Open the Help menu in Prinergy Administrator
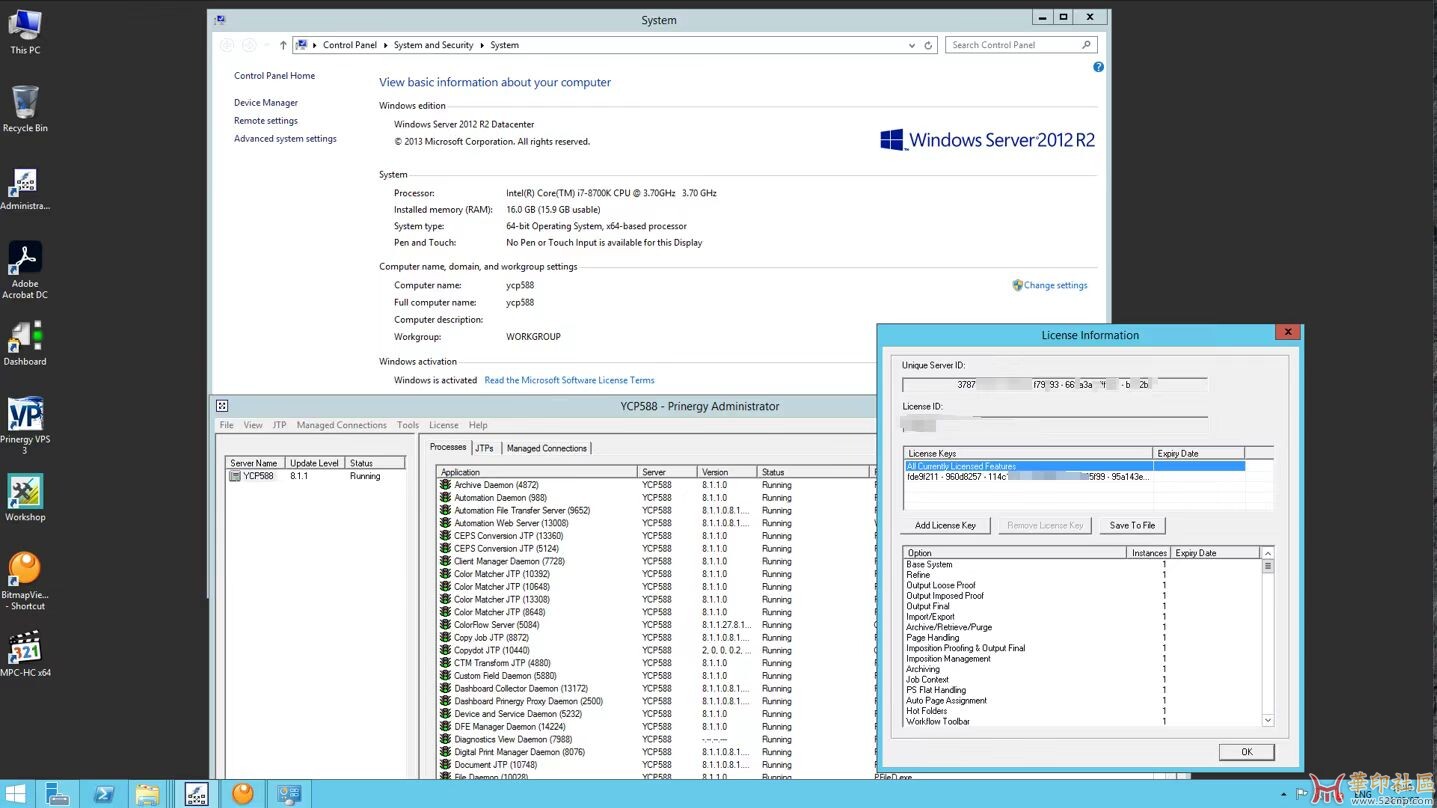Image resolution: width=1437 pixels, height=808 pixels. coord(478,425)
